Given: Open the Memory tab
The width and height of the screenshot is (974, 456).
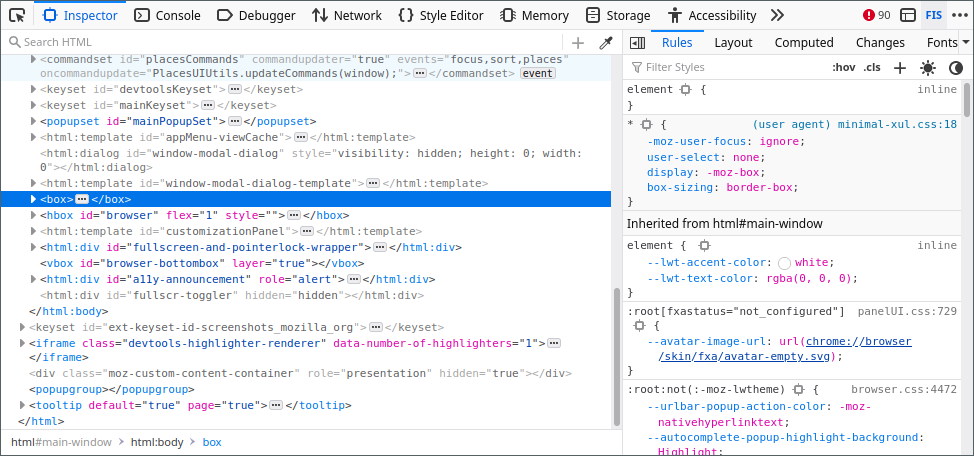Looking at the screenshot, I should [x=535, y=15].
